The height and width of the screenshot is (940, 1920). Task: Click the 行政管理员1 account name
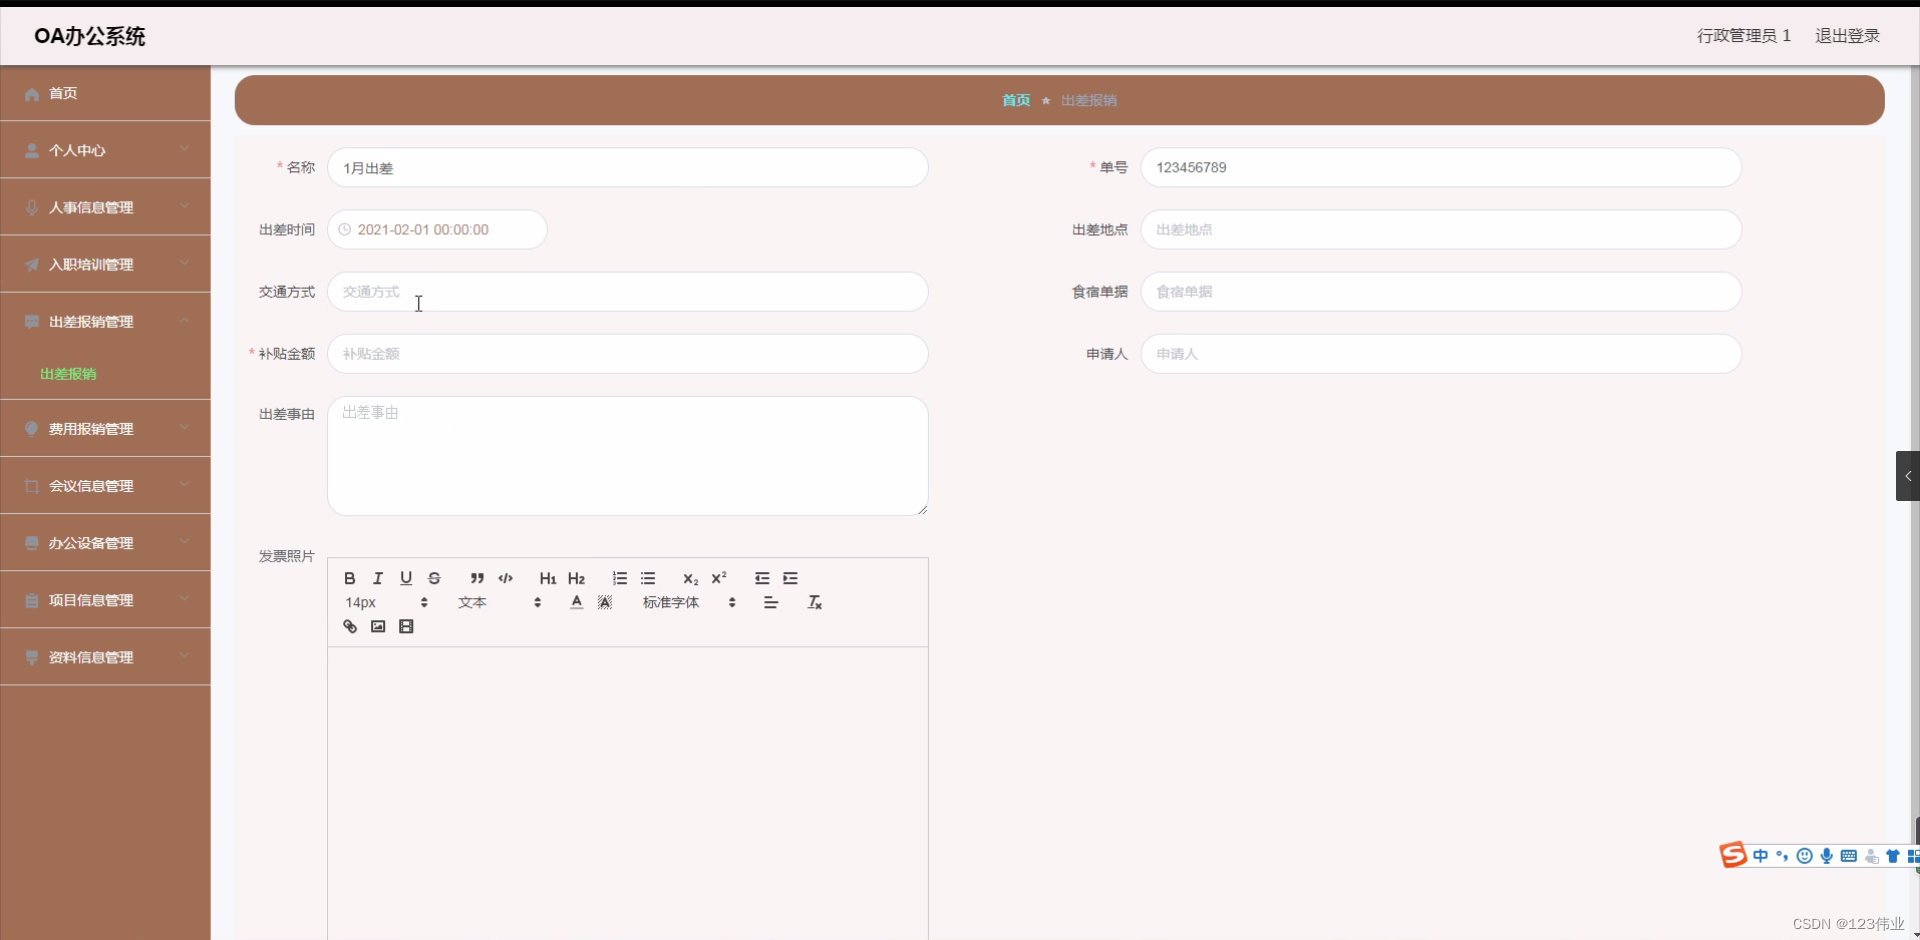[1744, 35]
